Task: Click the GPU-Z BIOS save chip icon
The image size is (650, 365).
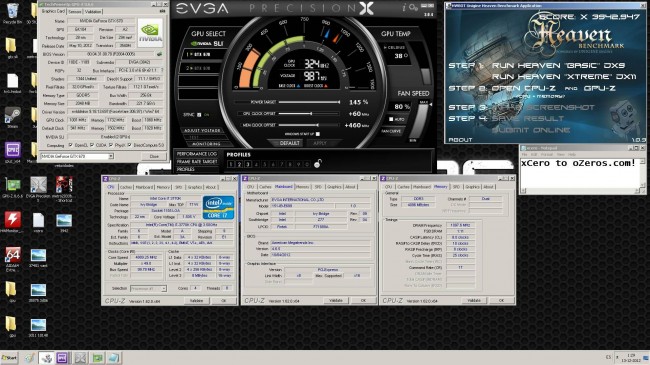Action: tap(159, 54)
